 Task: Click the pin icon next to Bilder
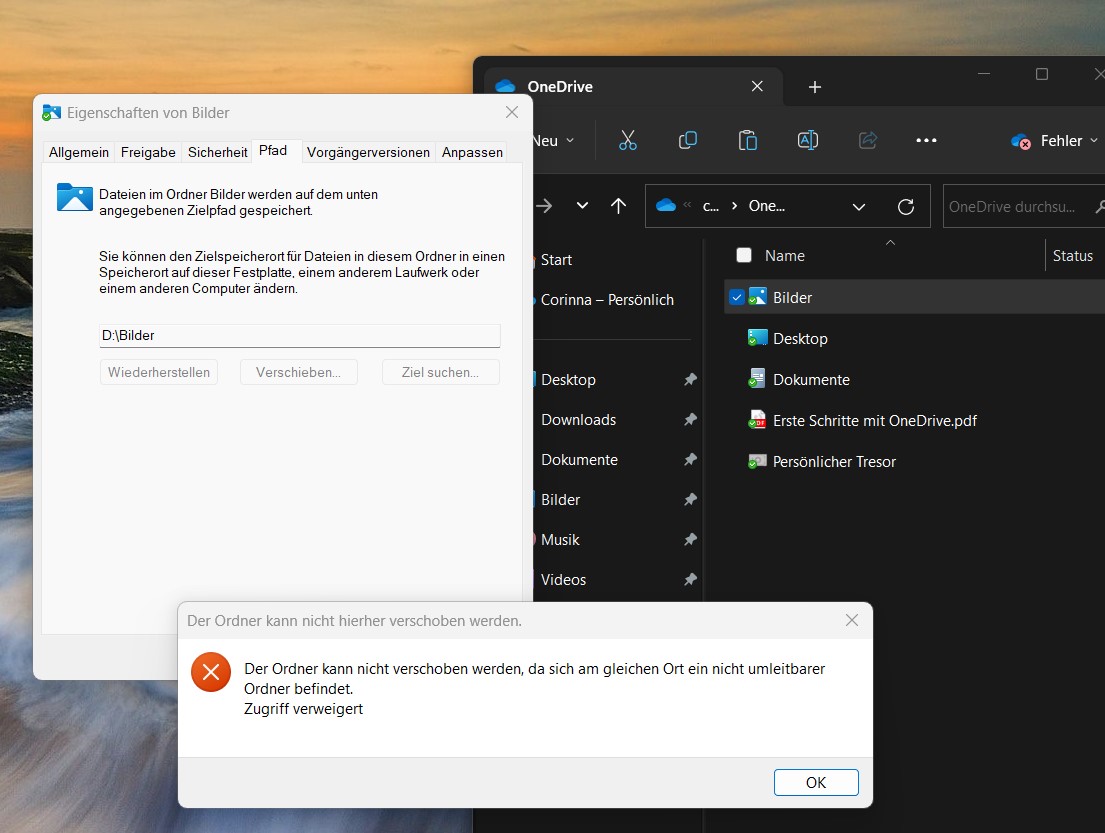[x=690, y=500]
